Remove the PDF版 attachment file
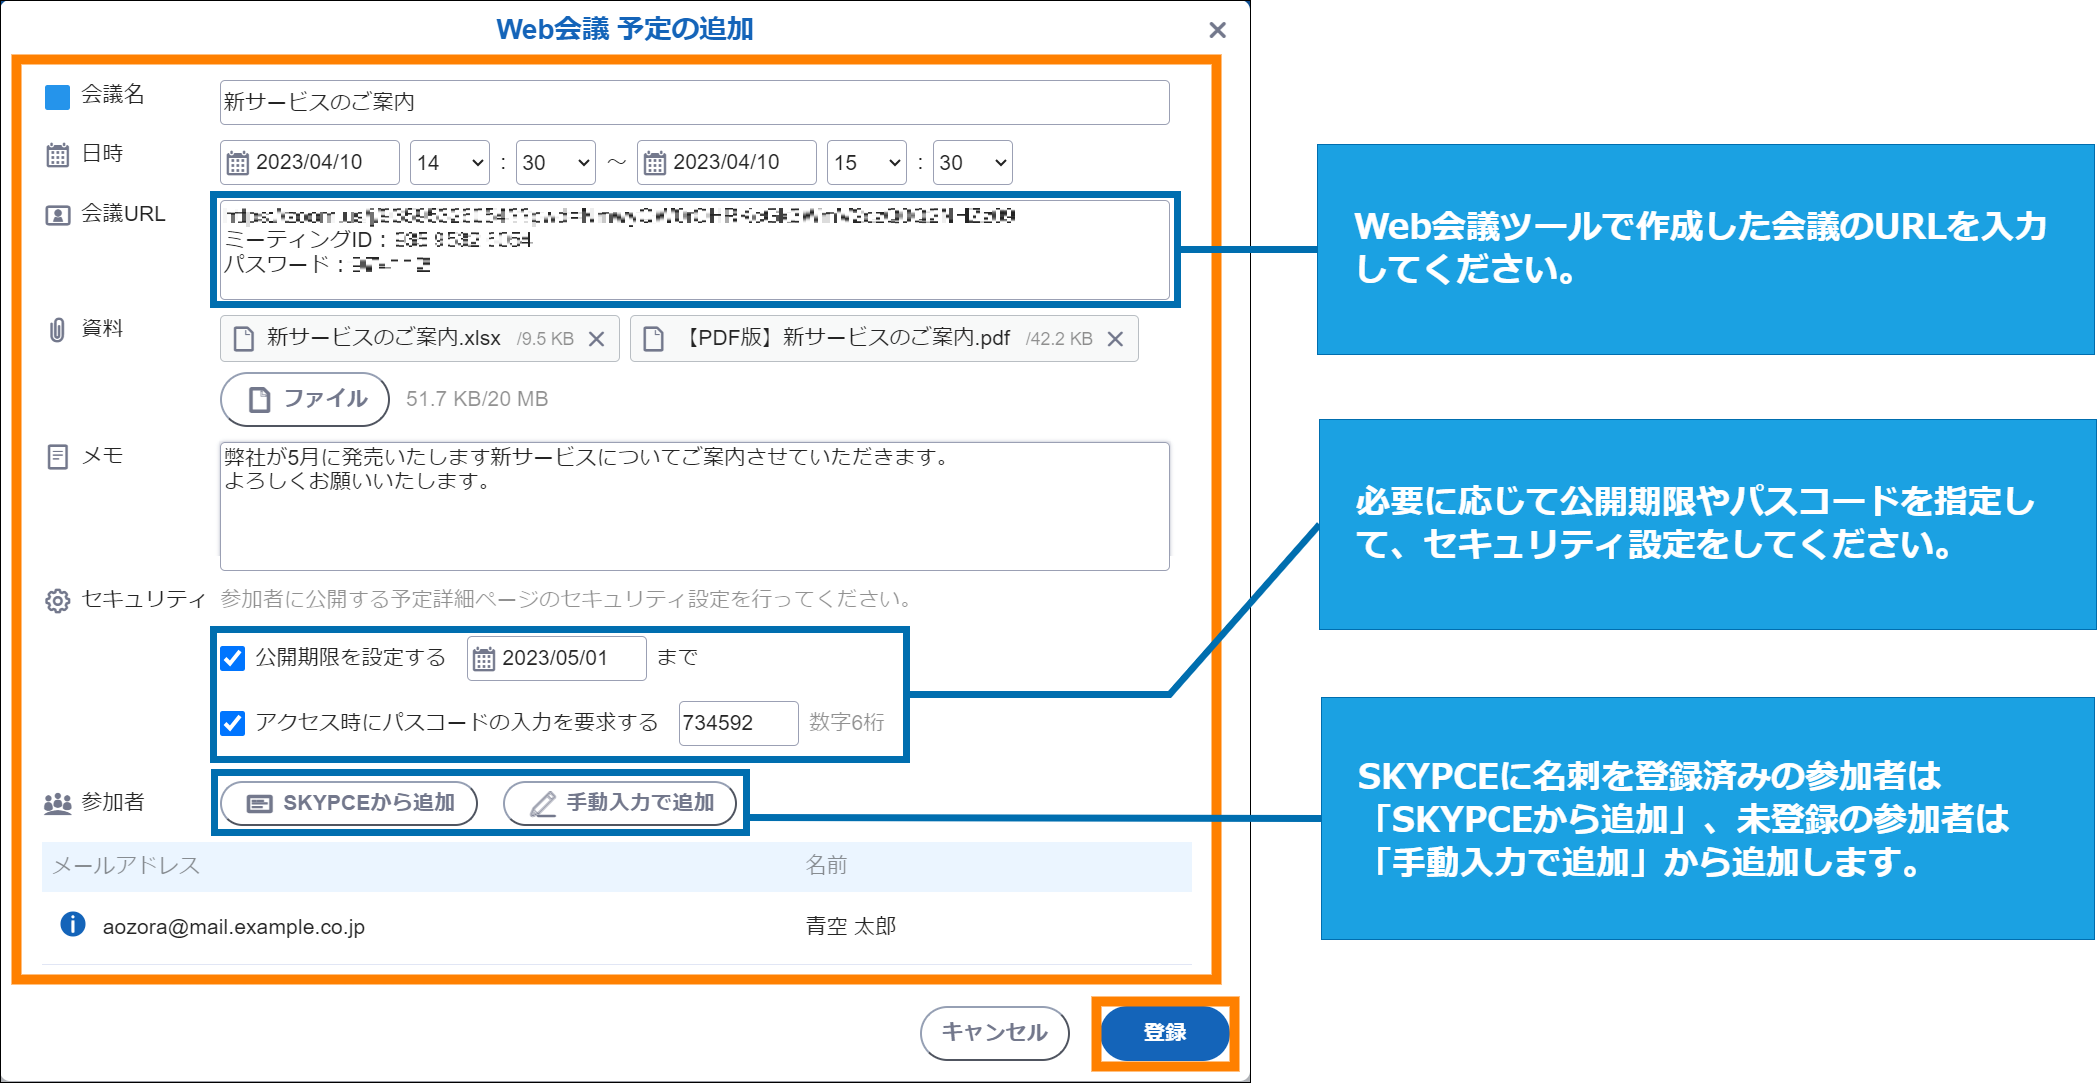Image resolution: width=2097 pixels, height=1083 pixels. [x=1115, y=339]
